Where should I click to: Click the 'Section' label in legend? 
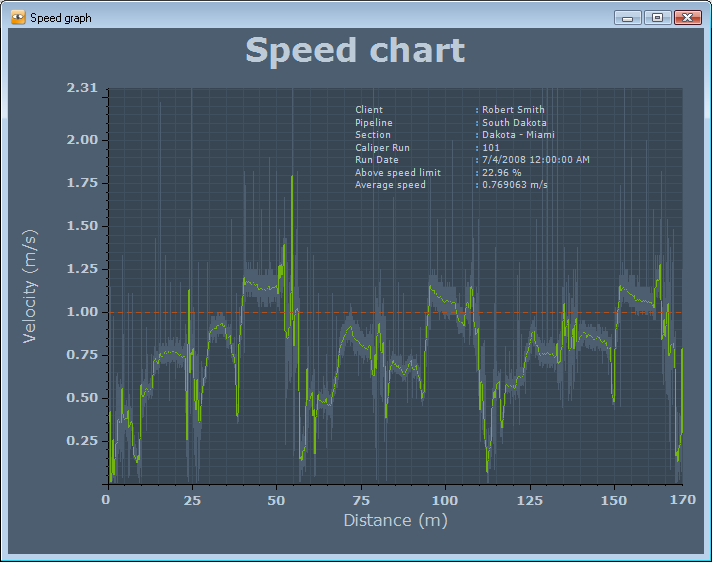[x=372, y=135]
